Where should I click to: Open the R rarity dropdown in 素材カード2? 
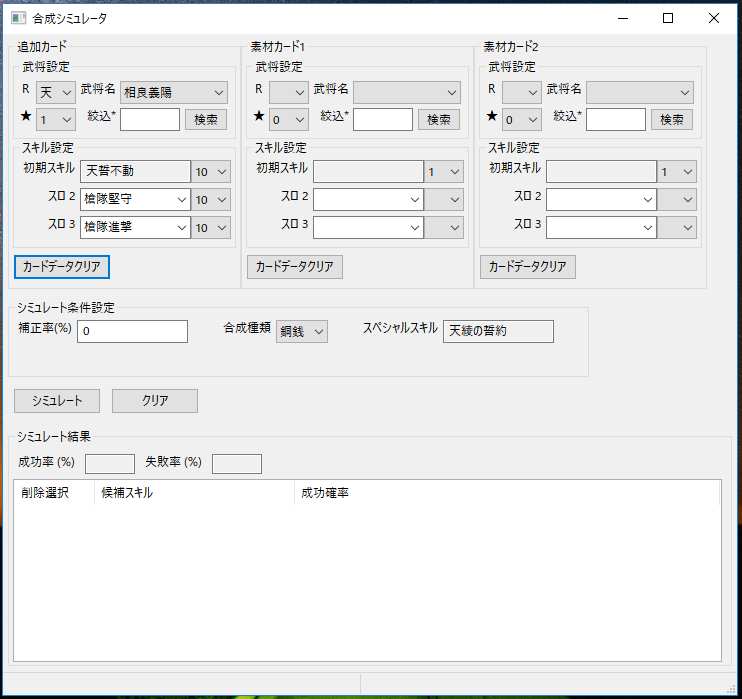521,92
